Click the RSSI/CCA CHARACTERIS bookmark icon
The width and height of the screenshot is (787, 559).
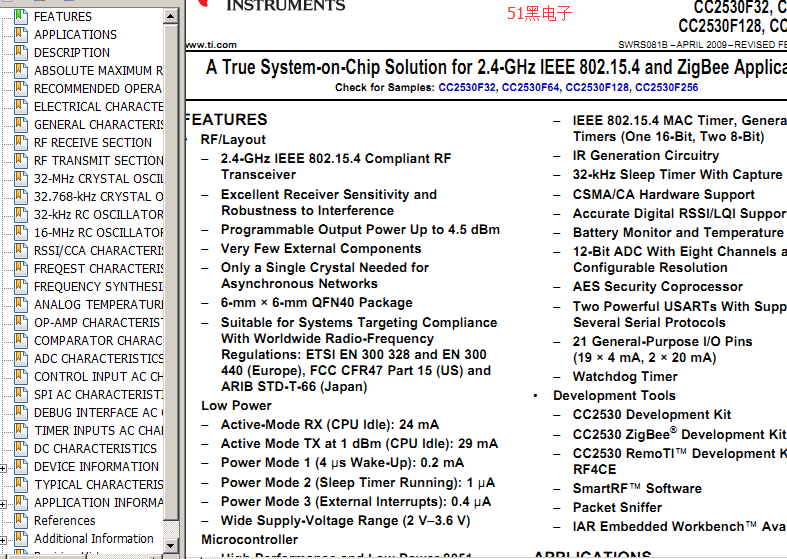pyautogui.click(x=21, y=251)
